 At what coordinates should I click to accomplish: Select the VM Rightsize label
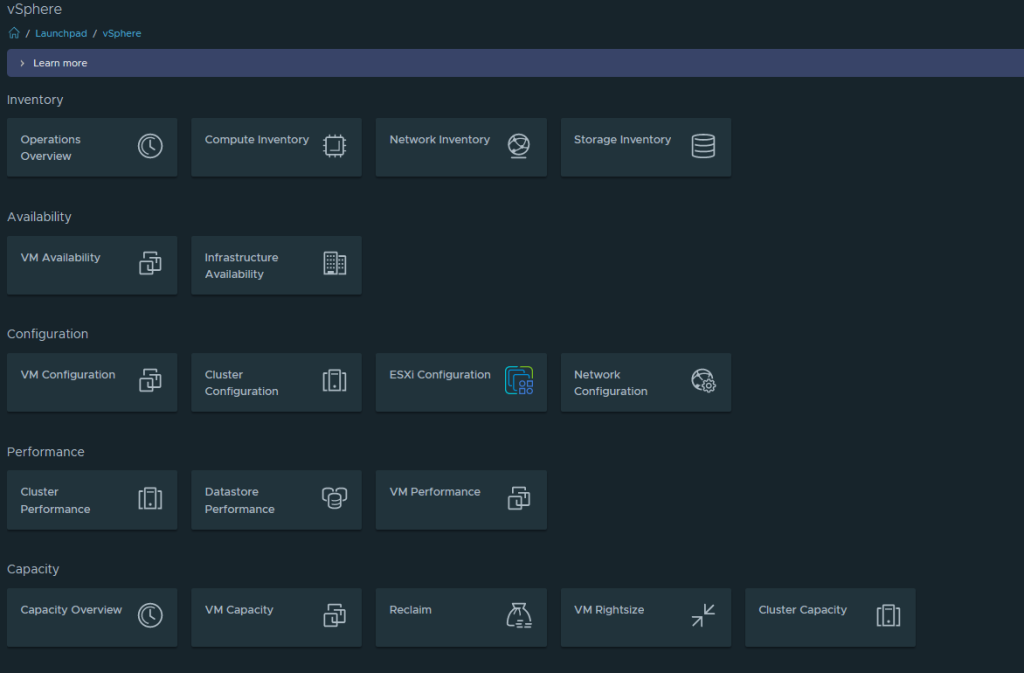click(609, 610)
